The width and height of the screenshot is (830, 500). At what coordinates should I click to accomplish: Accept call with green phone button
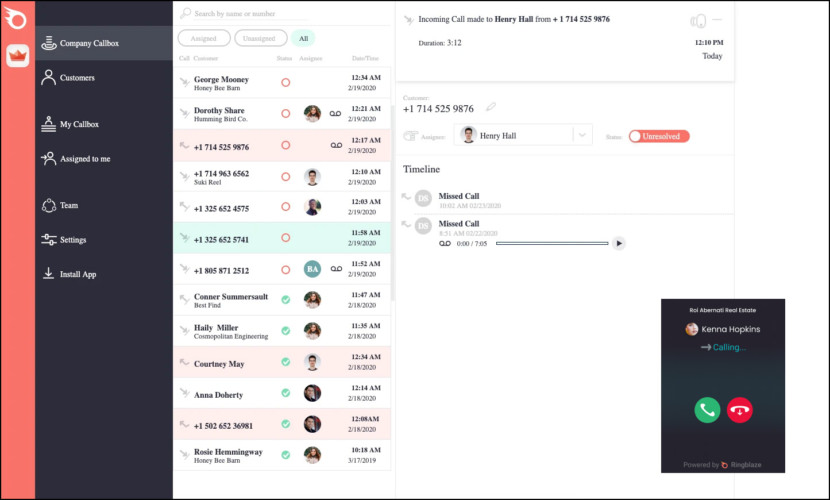coord(707,410)
